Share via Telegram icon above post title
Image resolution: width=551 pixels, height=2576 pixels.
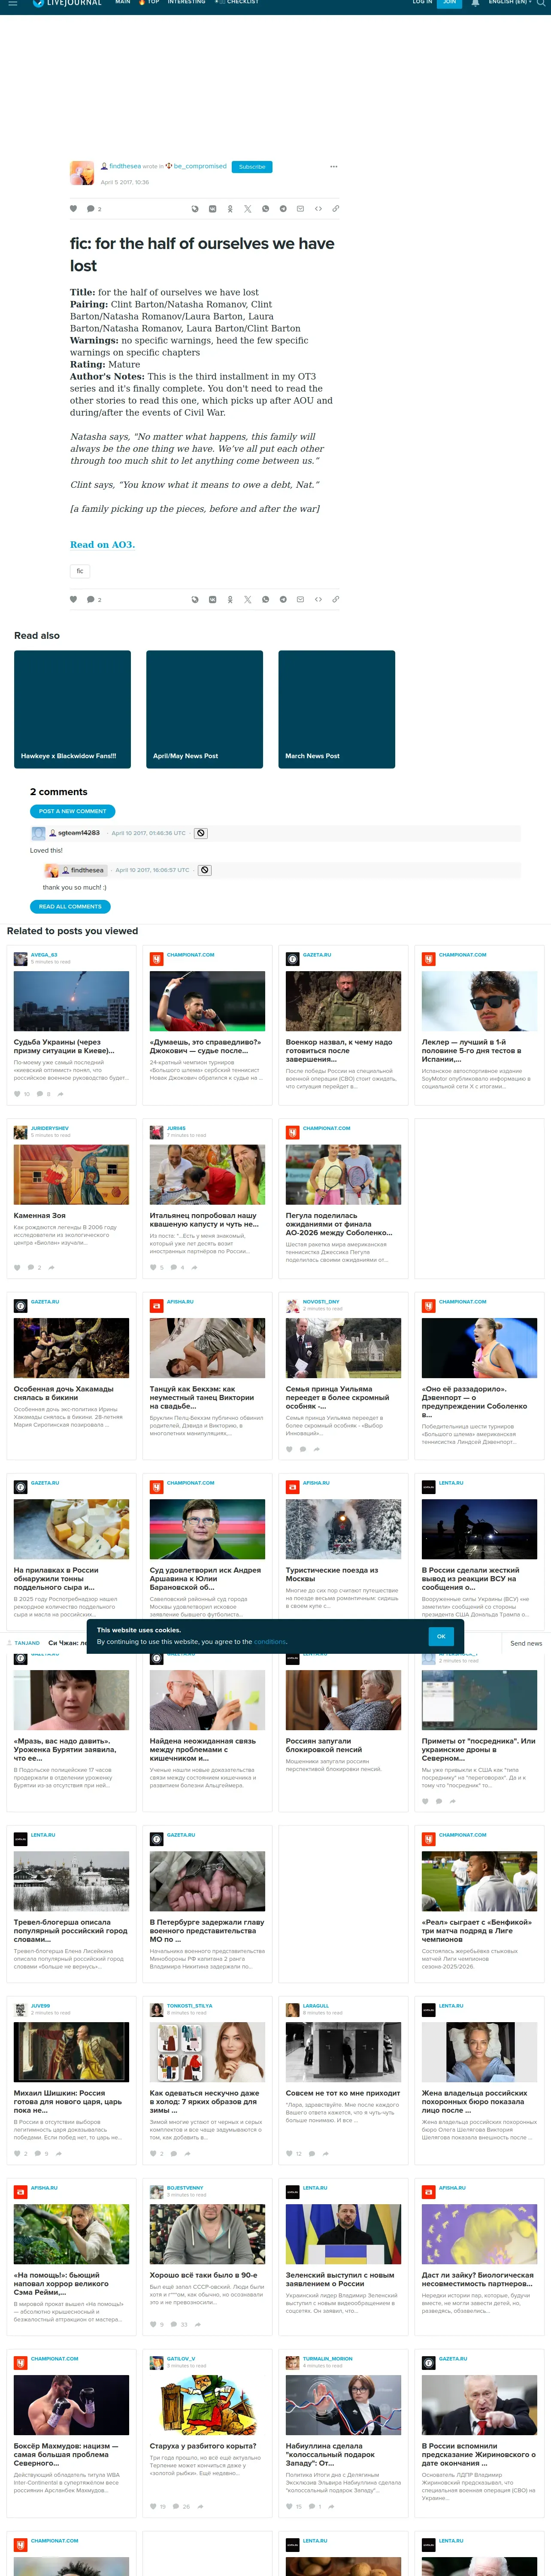283,209
